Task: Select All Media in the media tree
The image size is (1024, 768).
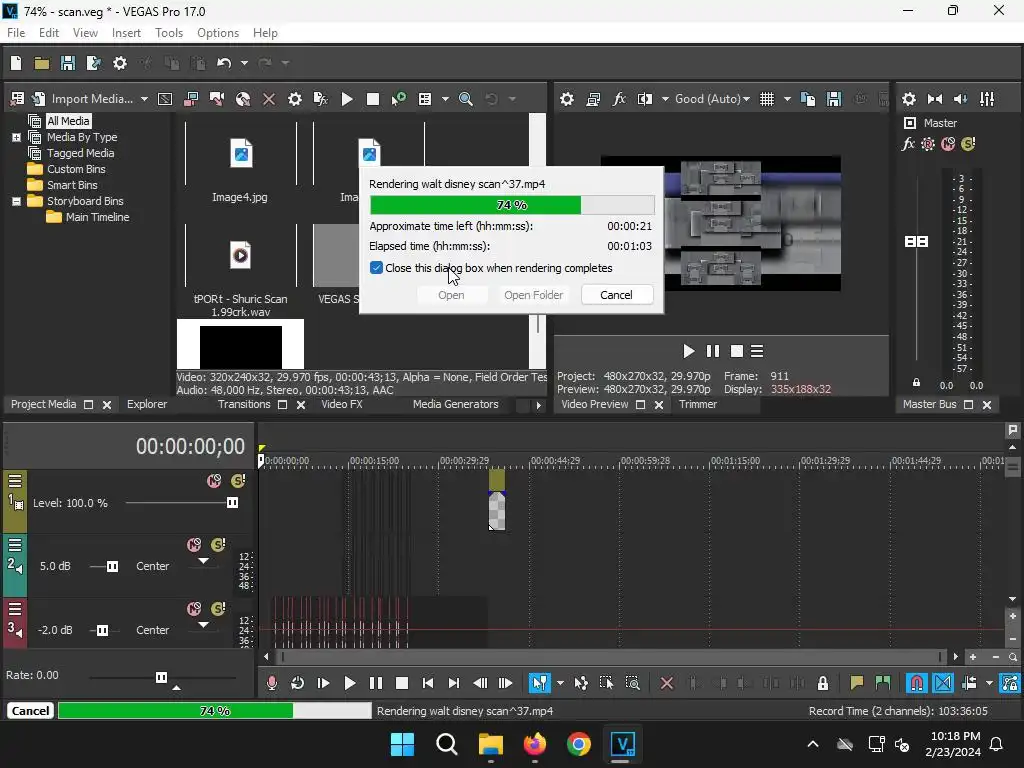Action: click(x=68, y=121)
